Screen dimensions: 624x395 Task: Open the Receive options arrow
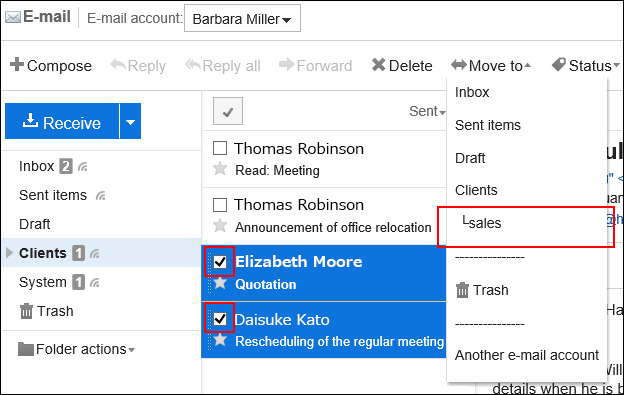click(x=131, y=121)
